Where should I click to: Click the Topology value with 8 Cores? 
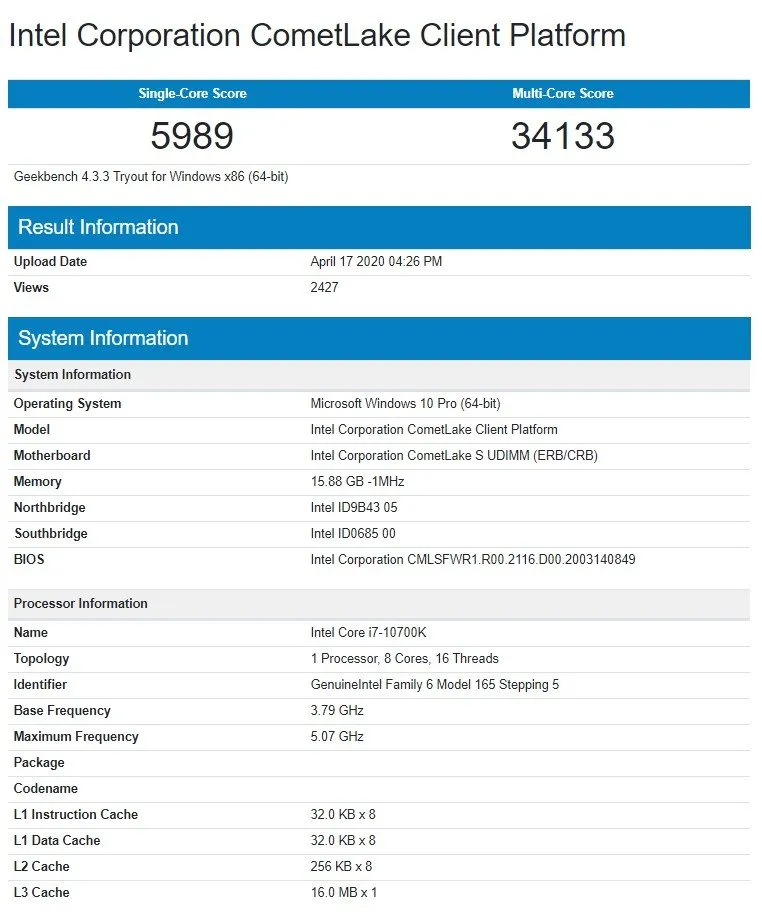coord(404,659)
